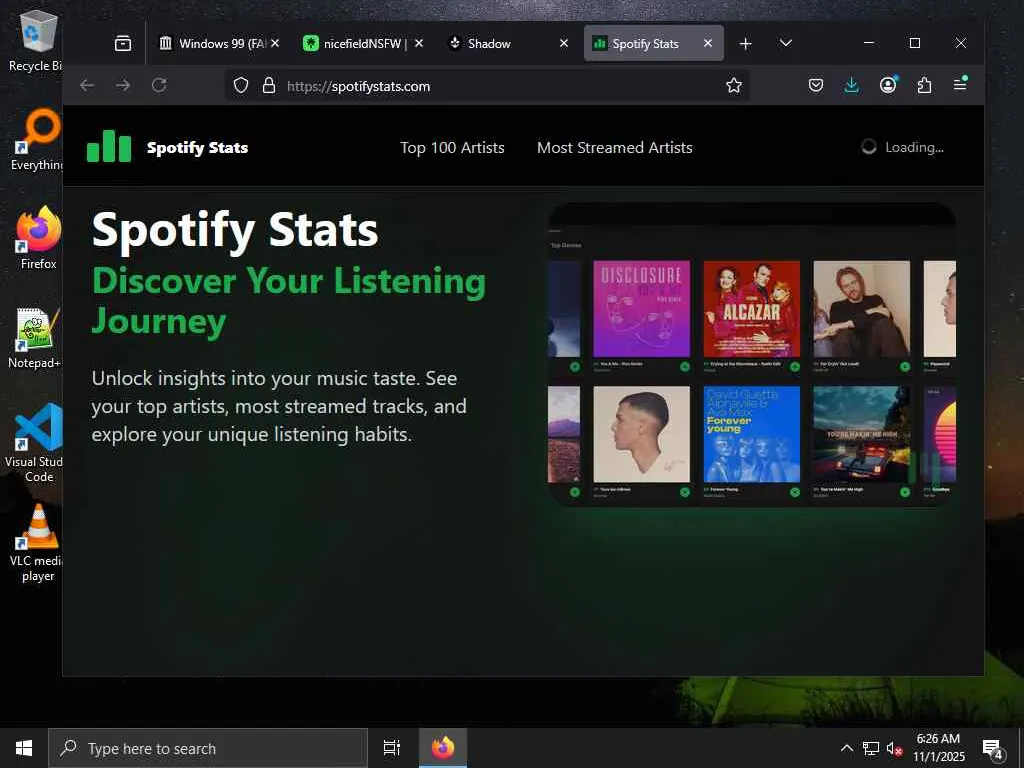Viewport: 1024px width, 768px height.
Task: Click the Forever Young album cover thumbnail
Action: pos(751,434)
